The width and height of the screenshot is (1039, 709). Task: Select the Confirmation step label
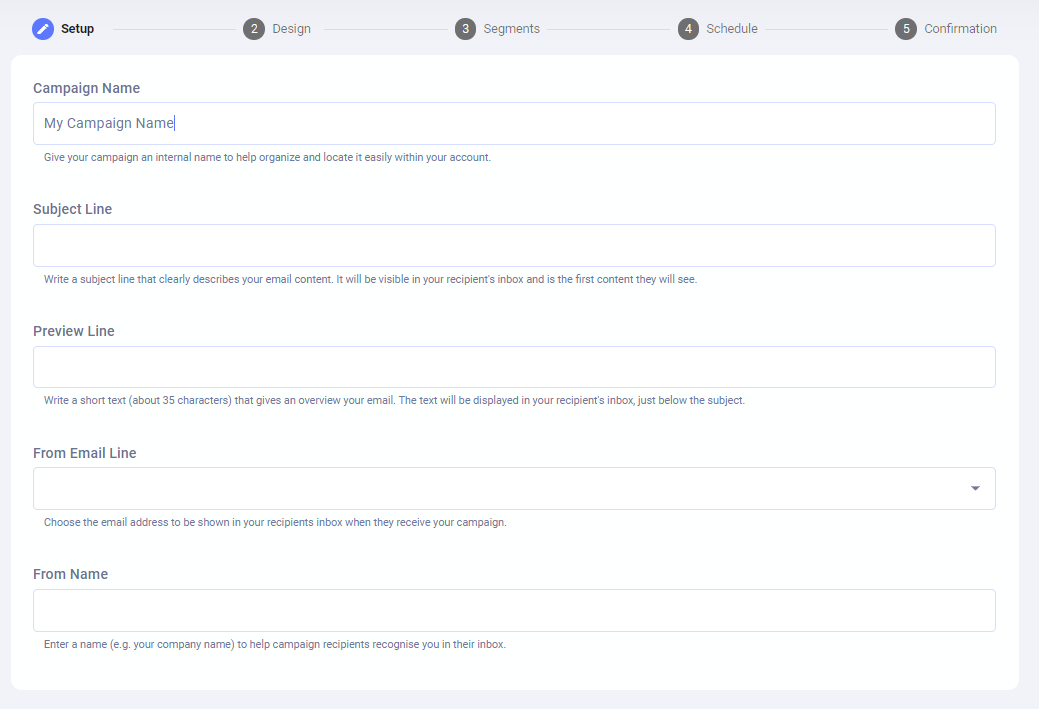coord(960,29)
